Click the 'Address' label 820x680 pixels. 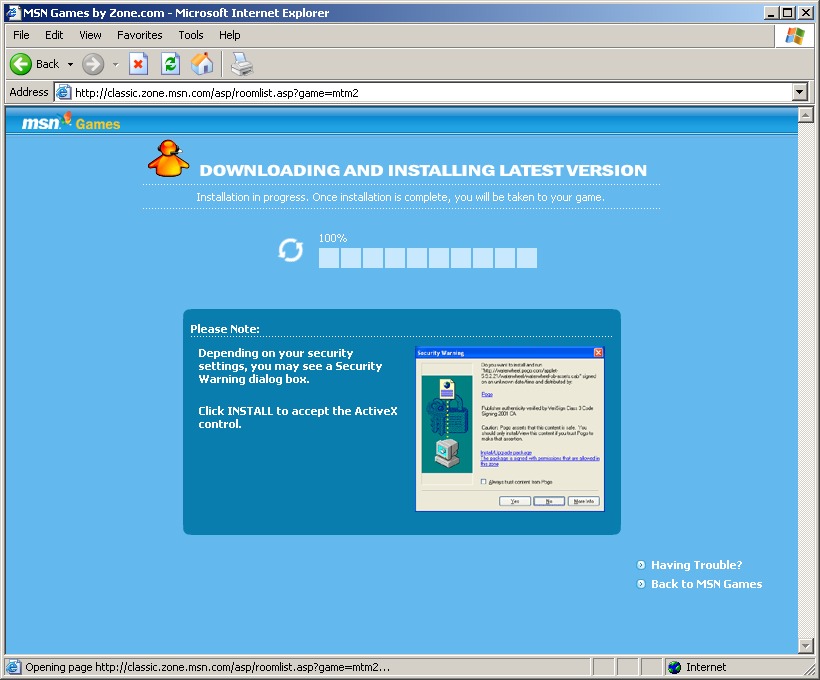coord(29,92)
